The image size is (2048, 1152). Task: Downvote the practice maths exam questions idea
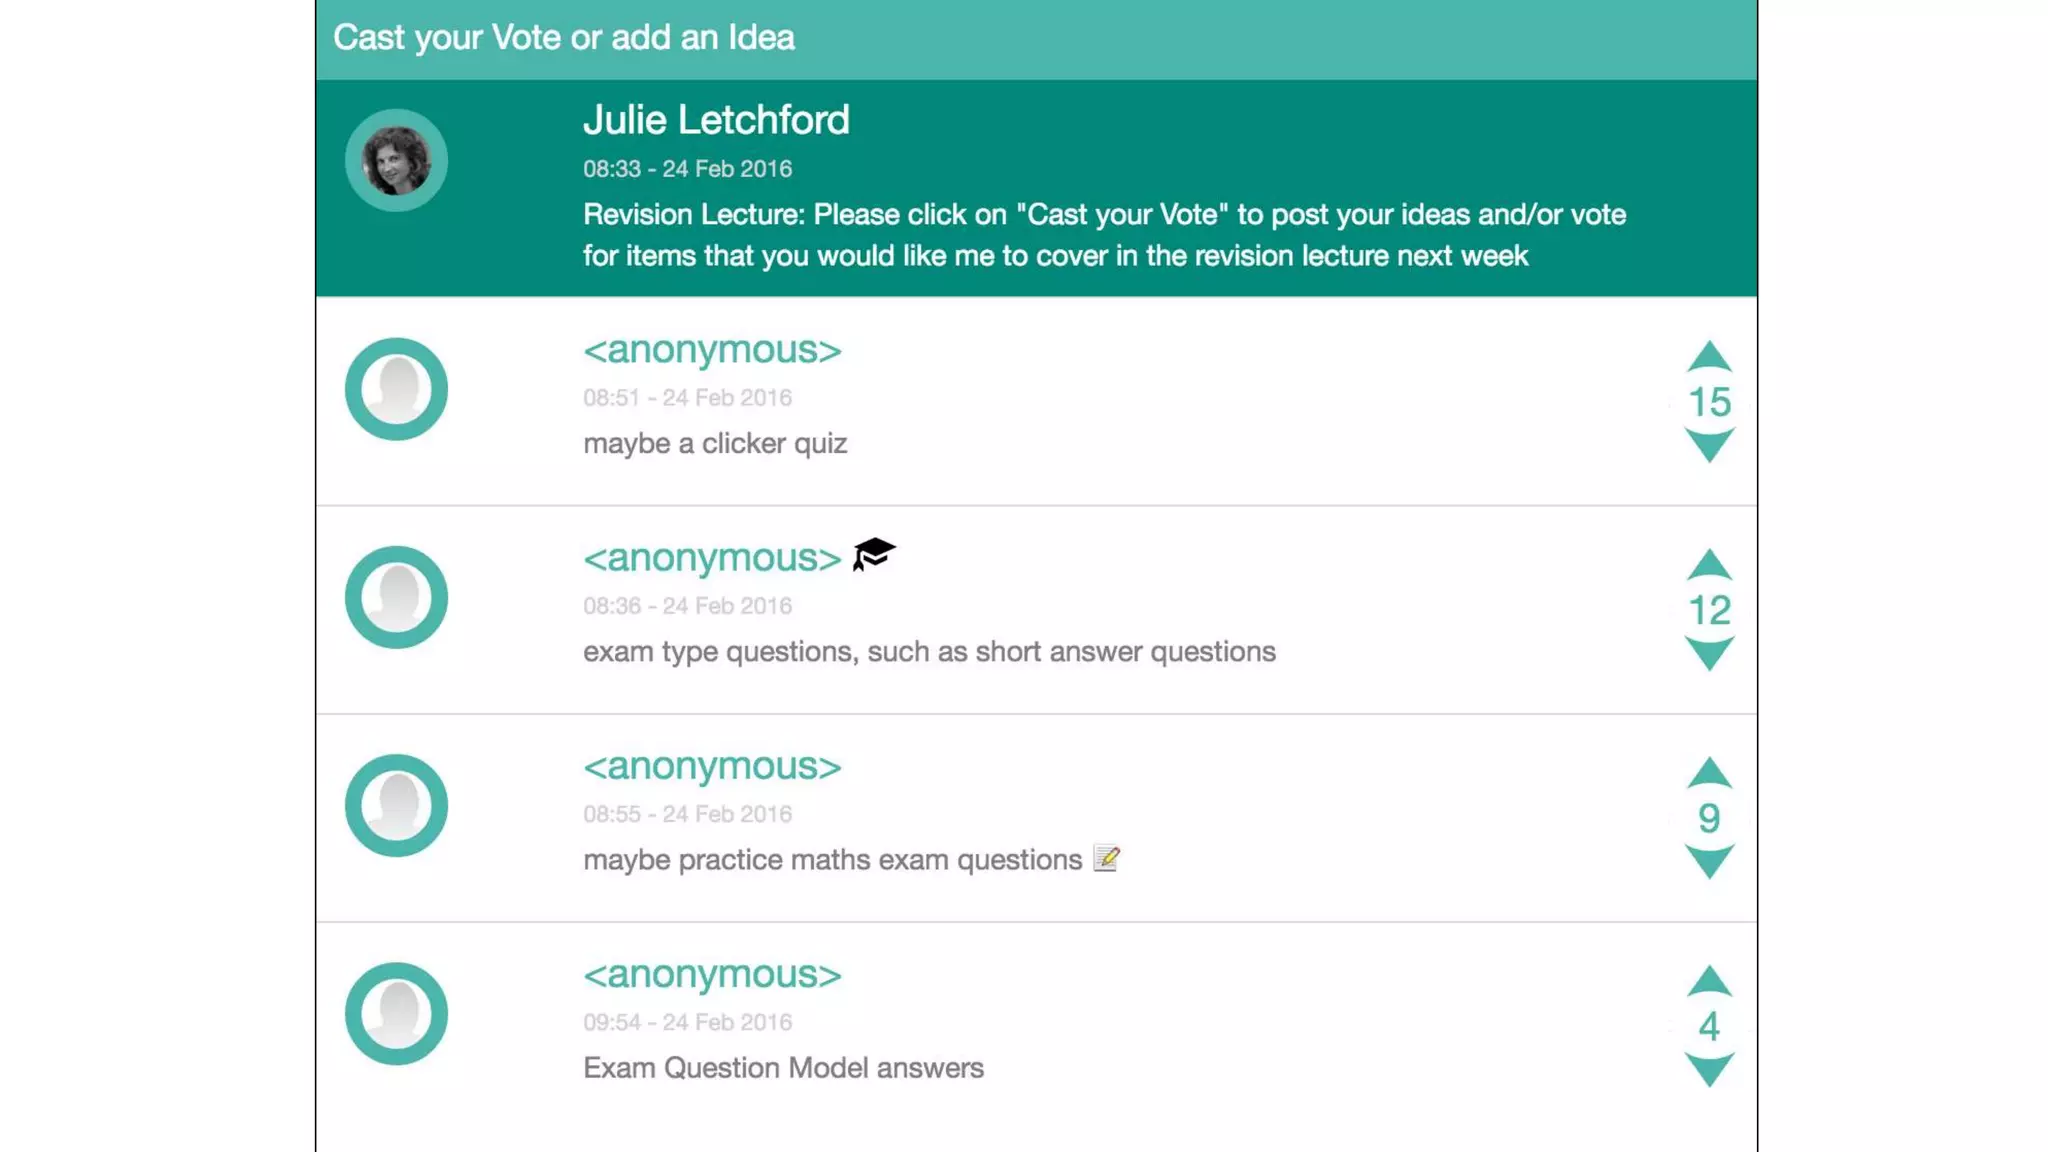(x=1709, y=862)
